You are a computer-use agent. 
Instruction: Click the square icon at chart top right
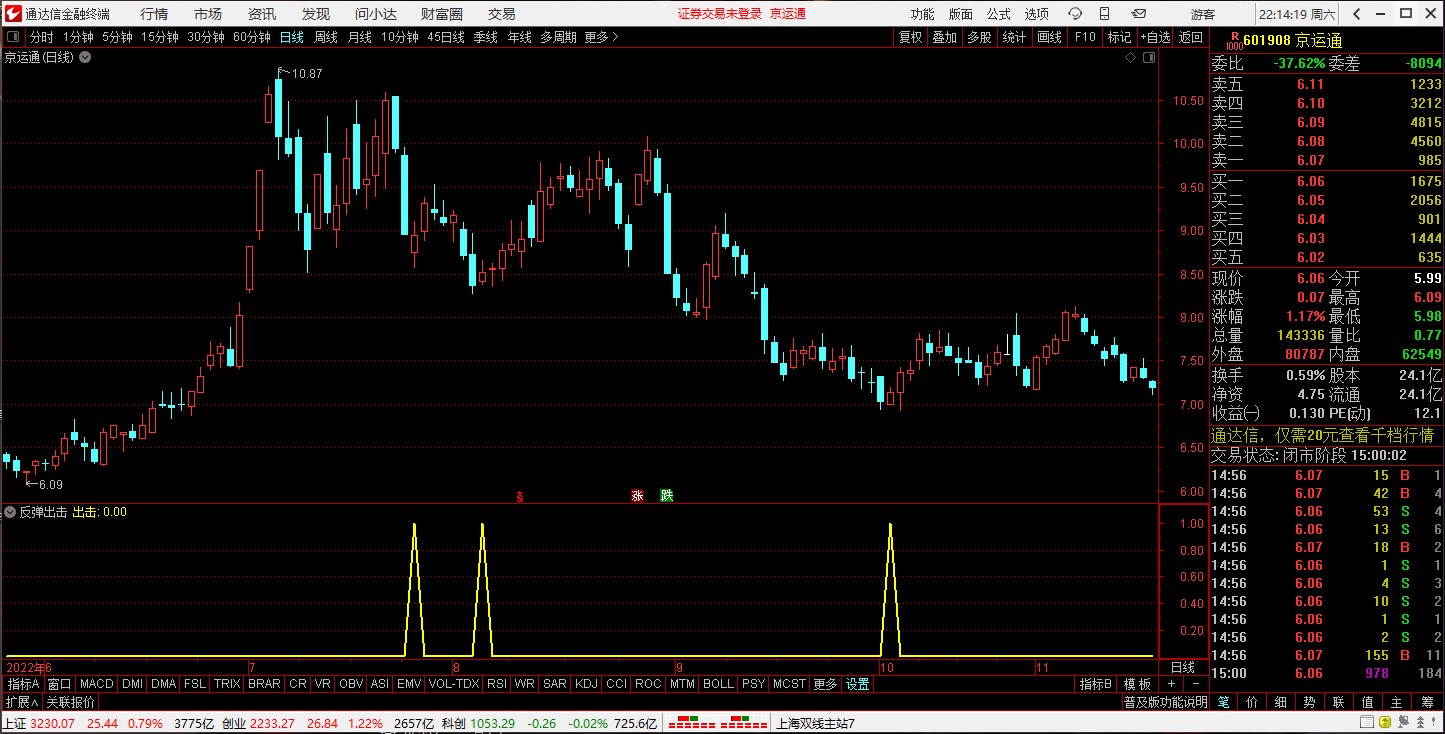pos(1149,57)
